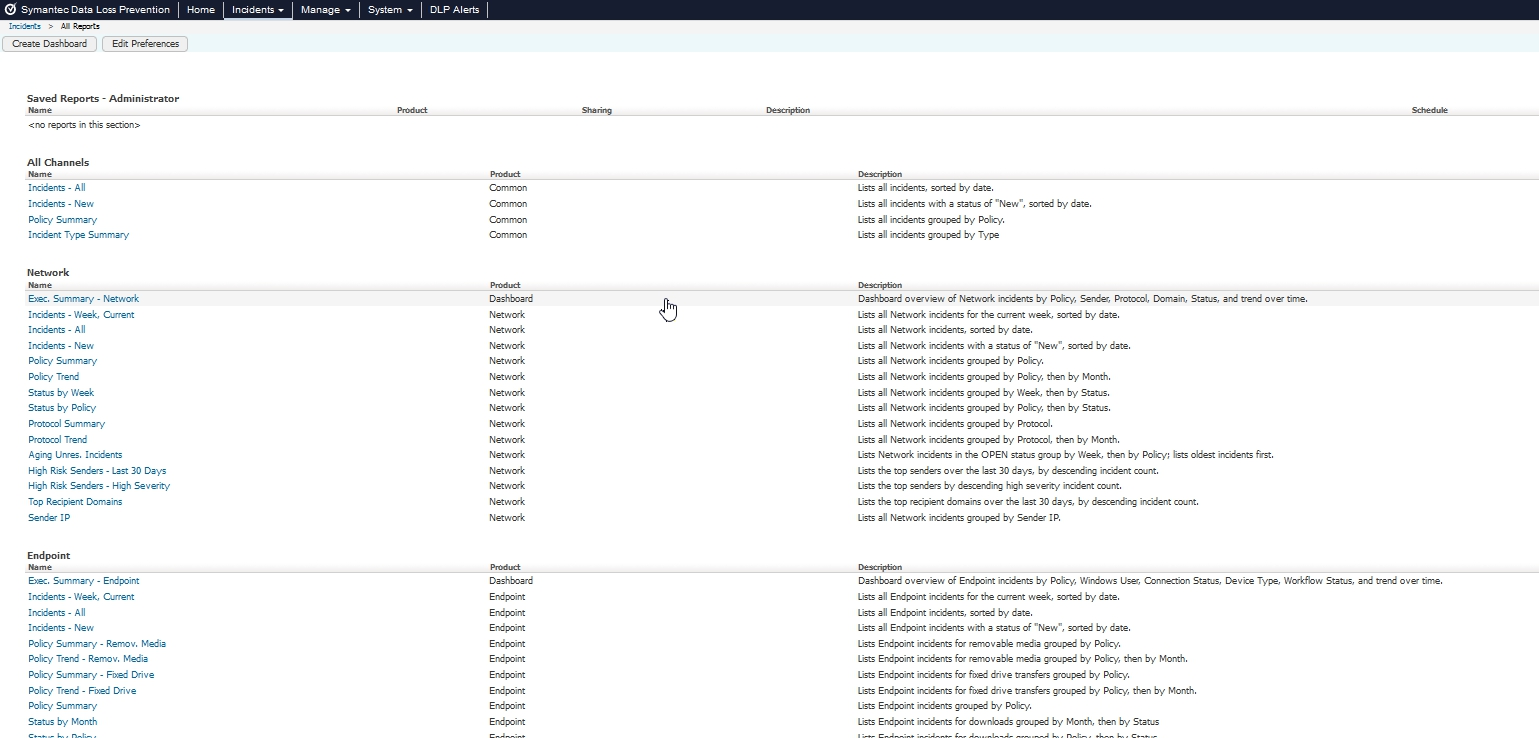Expand the System dropdown menu

pyautogui.click(x=391, y=10)
